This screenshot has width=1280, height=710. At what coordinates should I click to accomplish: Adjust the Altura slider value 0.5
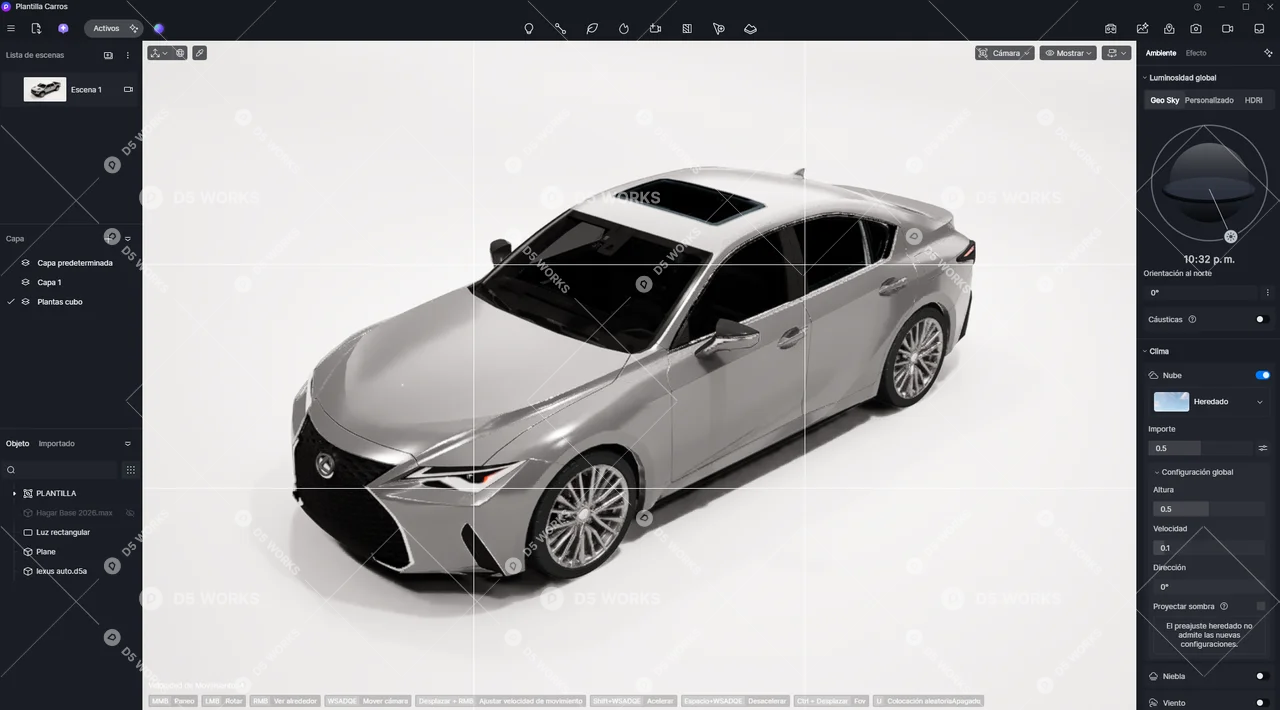coord(1209,509)
